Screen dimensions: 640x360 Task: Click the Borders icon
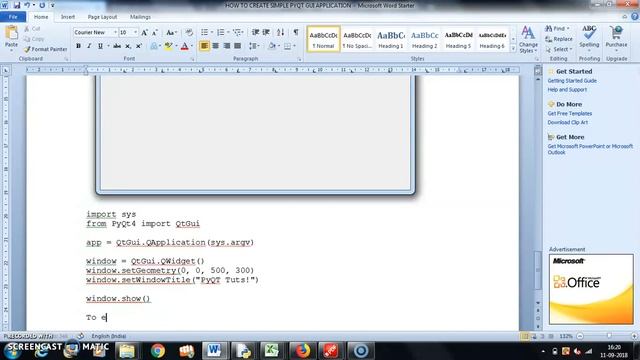(x=287, y=46)
